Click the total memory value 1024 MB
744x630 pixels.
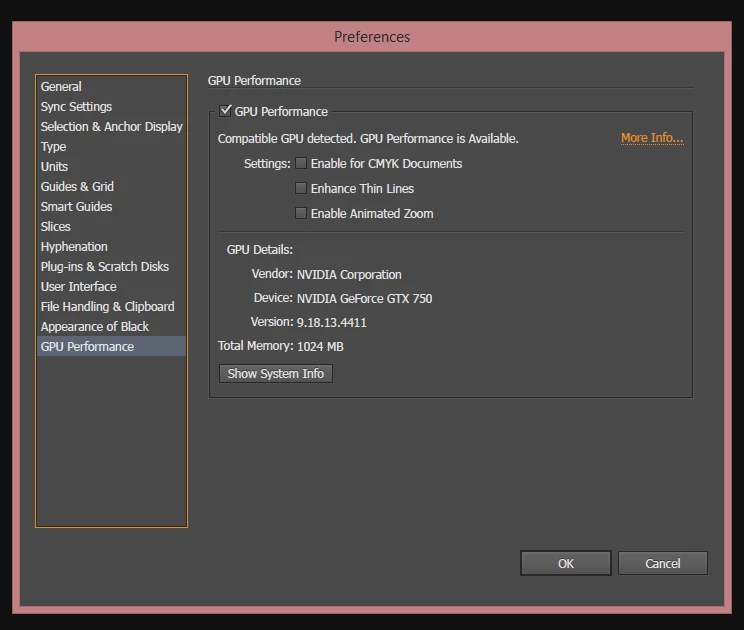coord(320,346)
